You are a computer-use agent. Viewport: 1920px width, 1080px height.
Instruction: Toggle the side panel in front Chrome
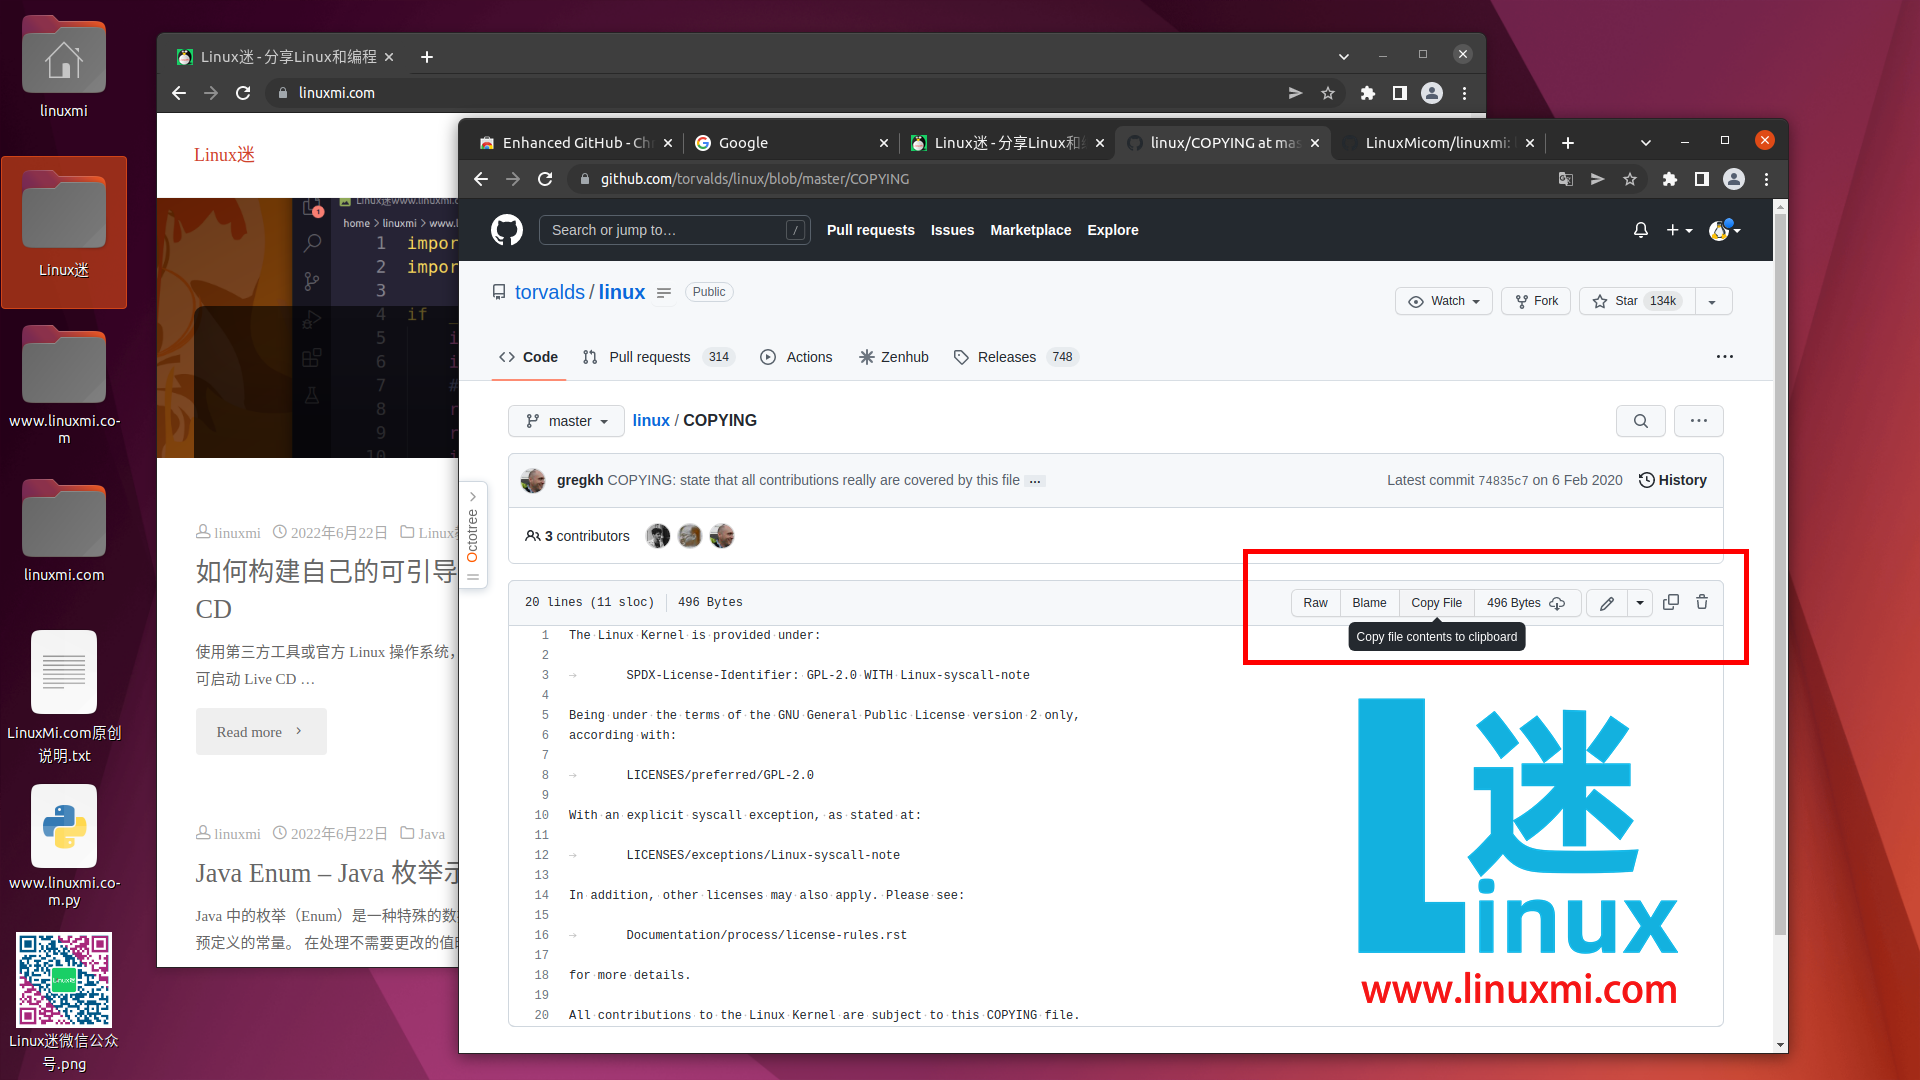(1701, 179)
